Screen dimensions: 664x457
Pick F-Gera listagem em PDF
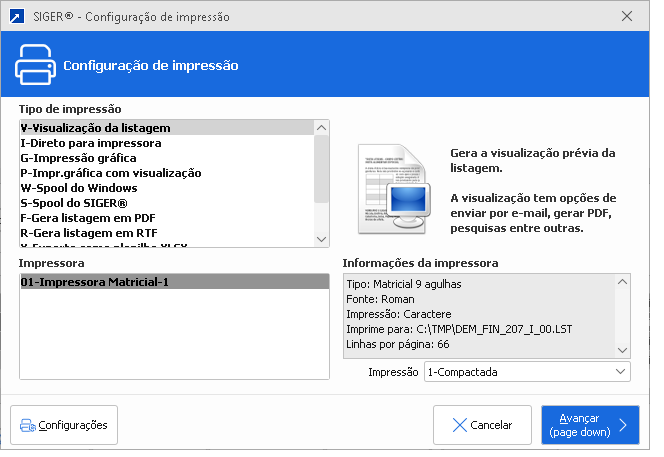pos(167,218)
